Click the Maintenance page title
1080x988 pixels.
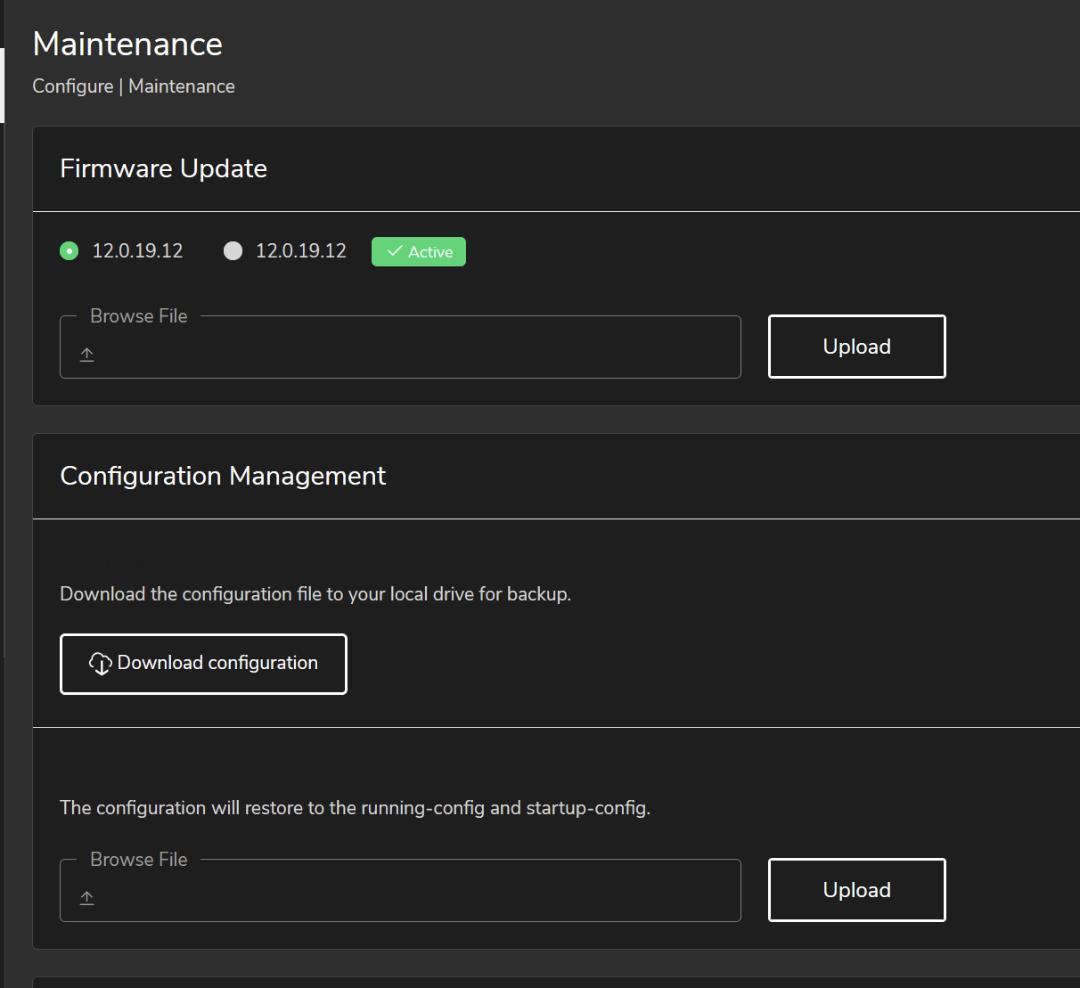click(127, 44)
